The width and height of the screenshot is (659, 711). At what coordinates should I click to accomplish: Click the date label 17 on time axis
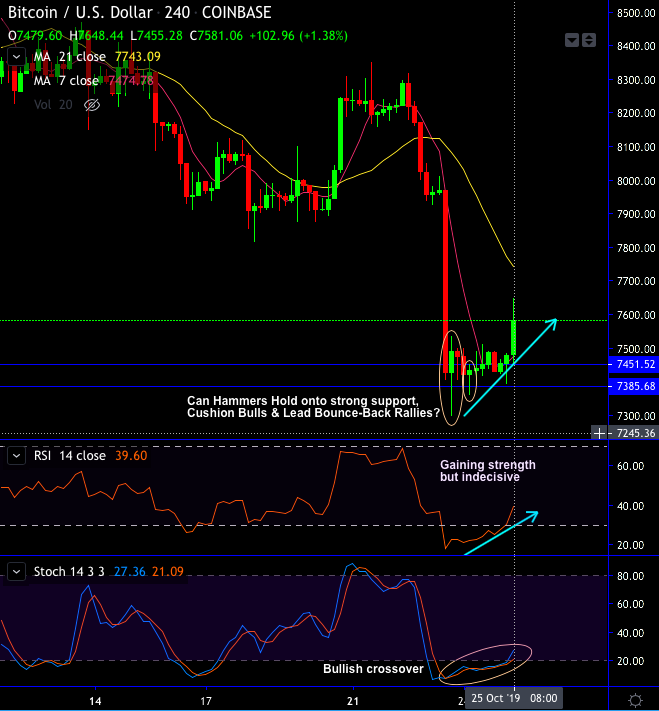206,701
